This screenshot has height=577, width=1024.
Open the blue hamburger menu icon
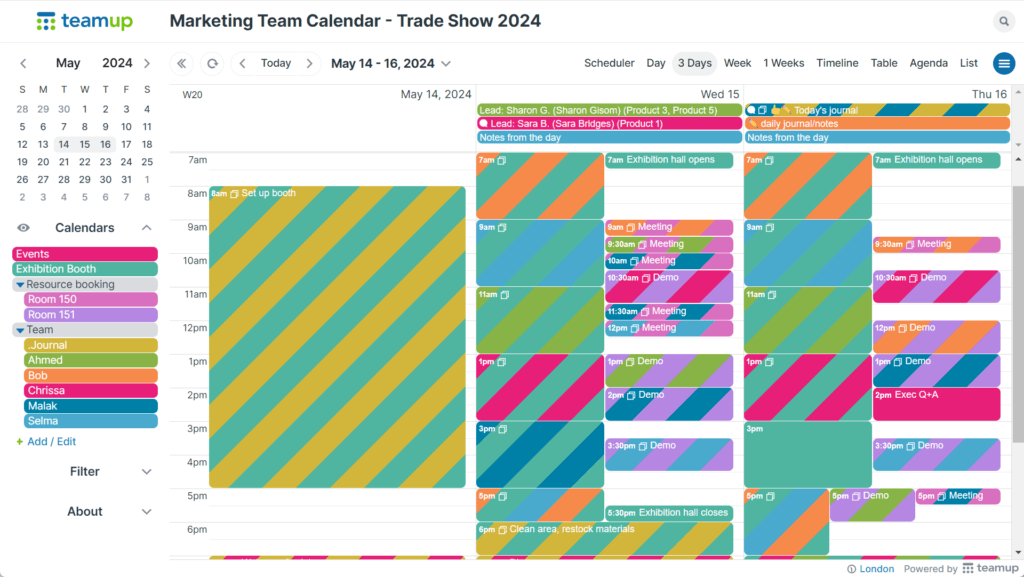(1003, 63)
